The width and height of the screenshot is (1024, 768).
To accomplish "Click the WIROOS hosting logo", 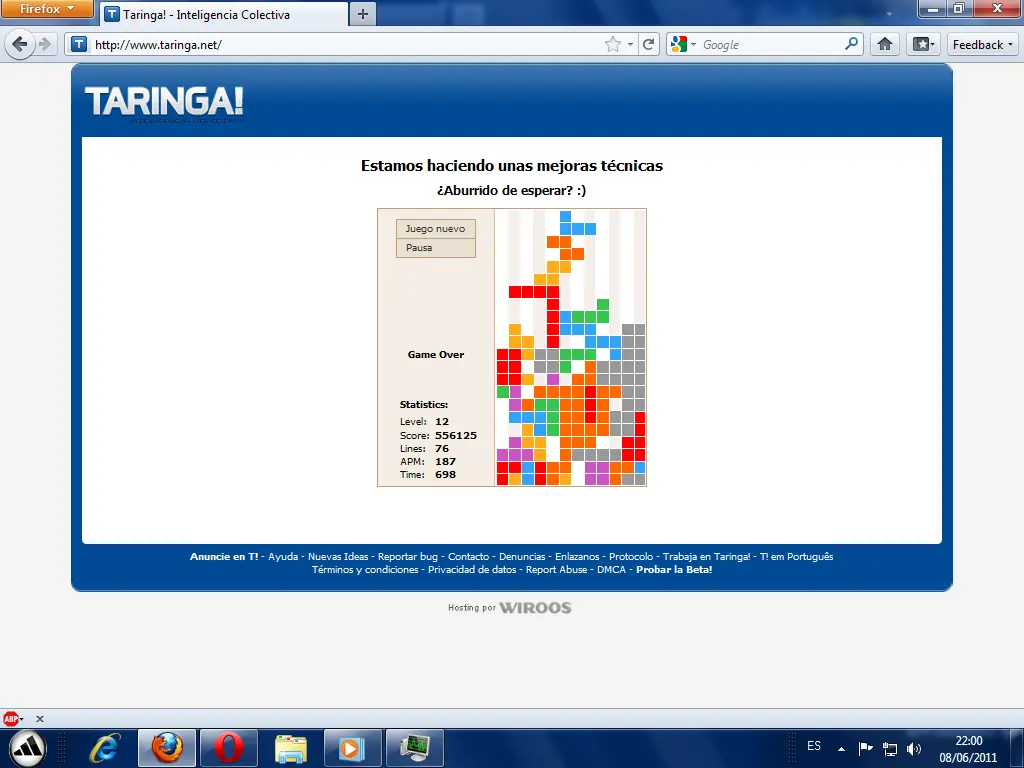I will coord(535,608).
